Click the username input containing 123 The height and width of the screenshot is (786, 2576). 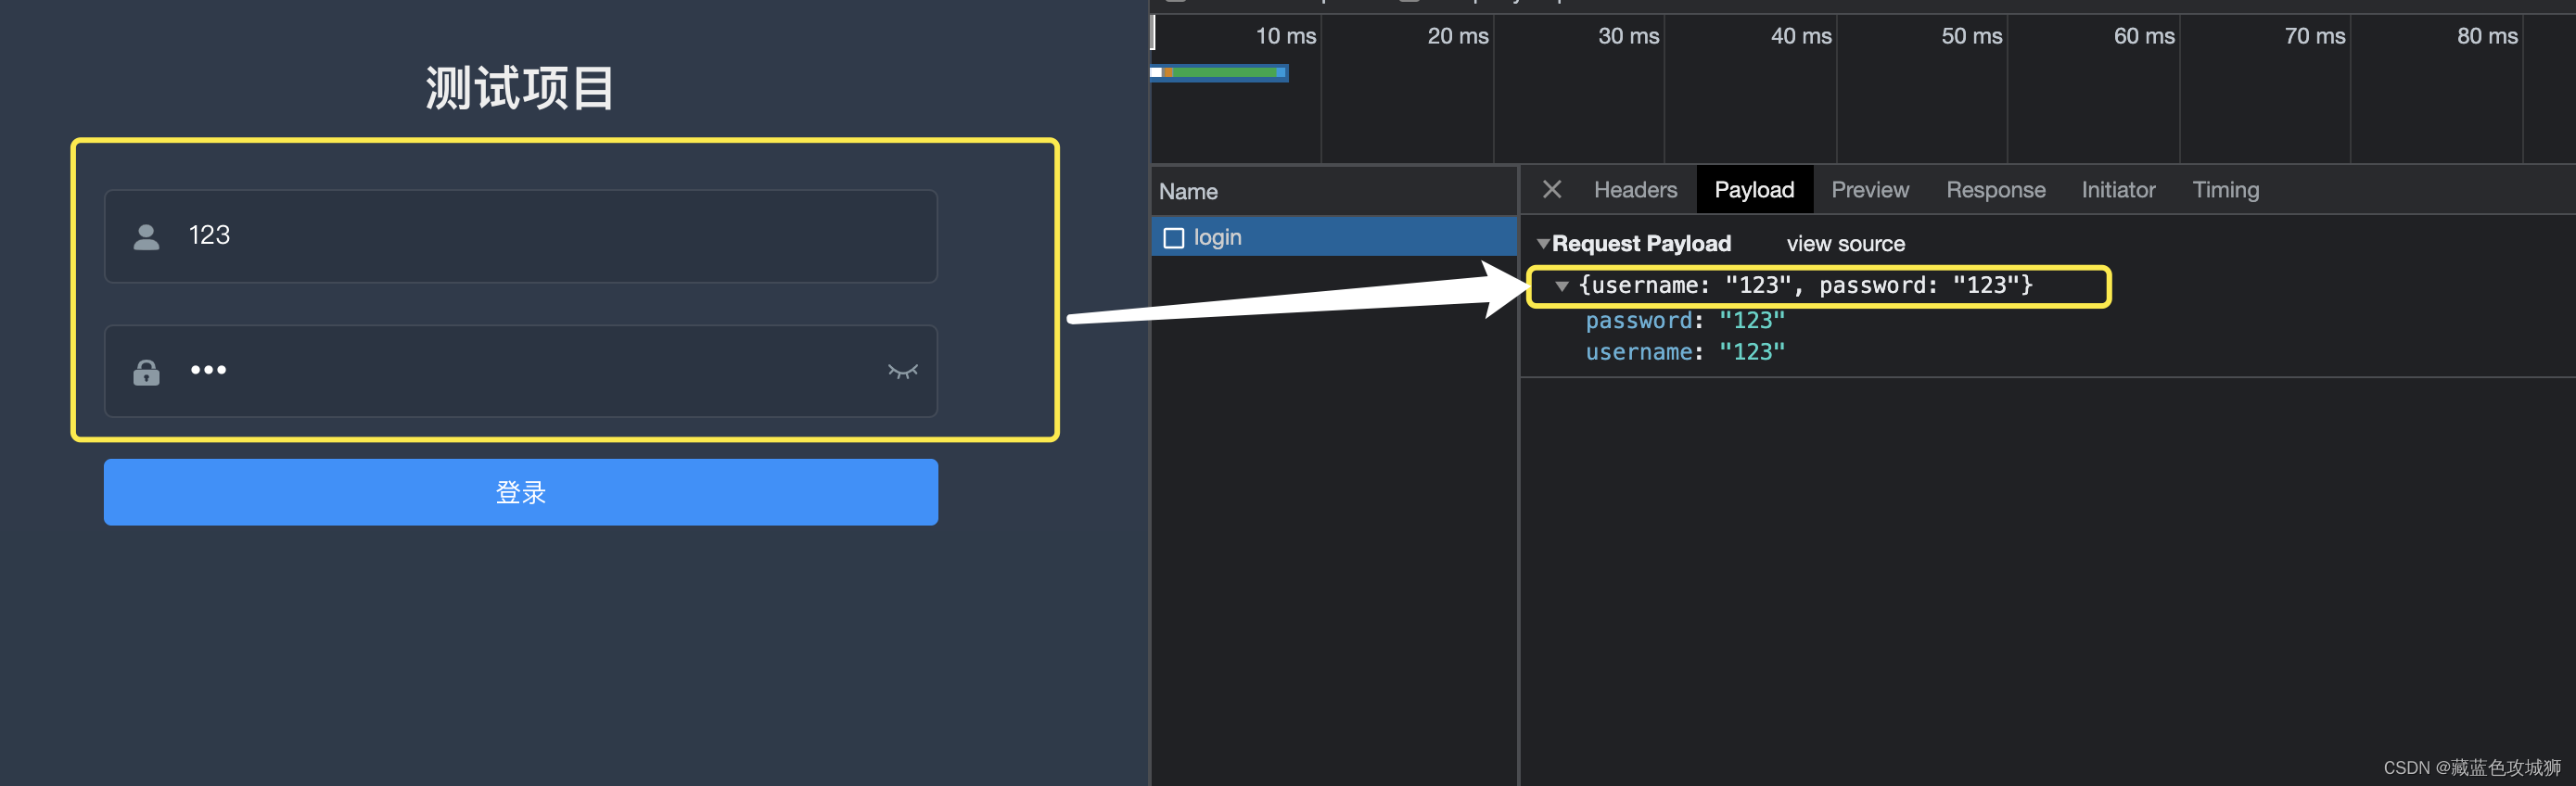pos(521,236)
